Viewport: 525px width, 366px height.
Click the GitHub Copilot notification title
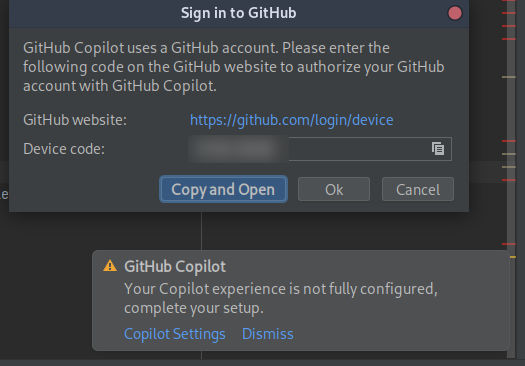175,267
